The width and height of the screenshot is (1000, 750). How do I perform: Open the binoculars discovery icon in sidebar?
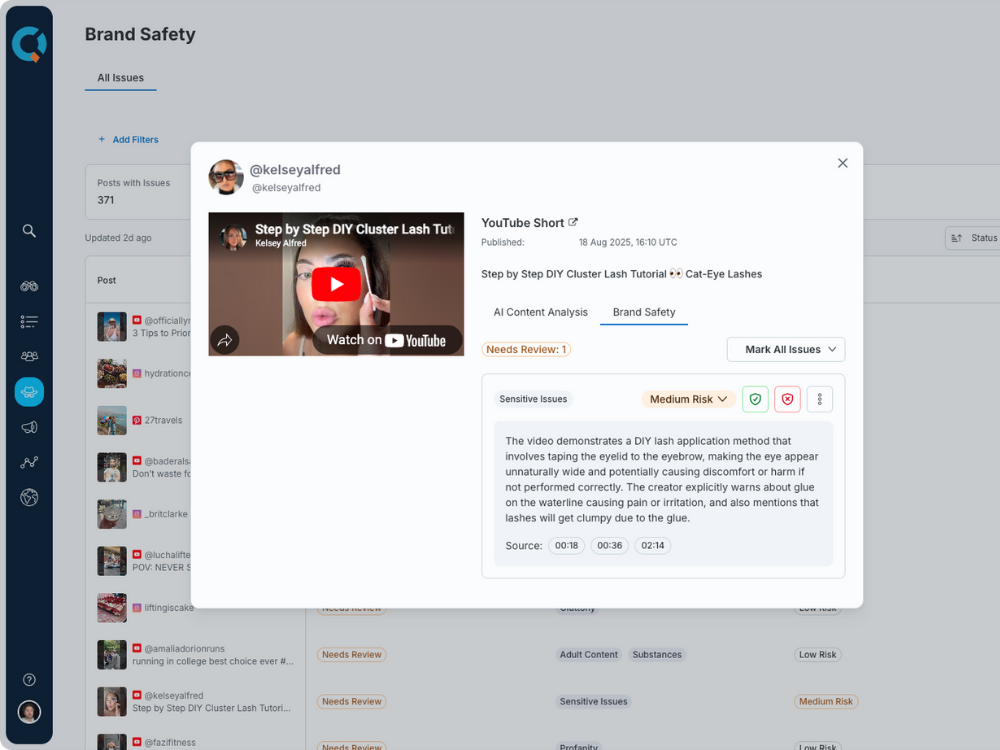coord(29,286)
